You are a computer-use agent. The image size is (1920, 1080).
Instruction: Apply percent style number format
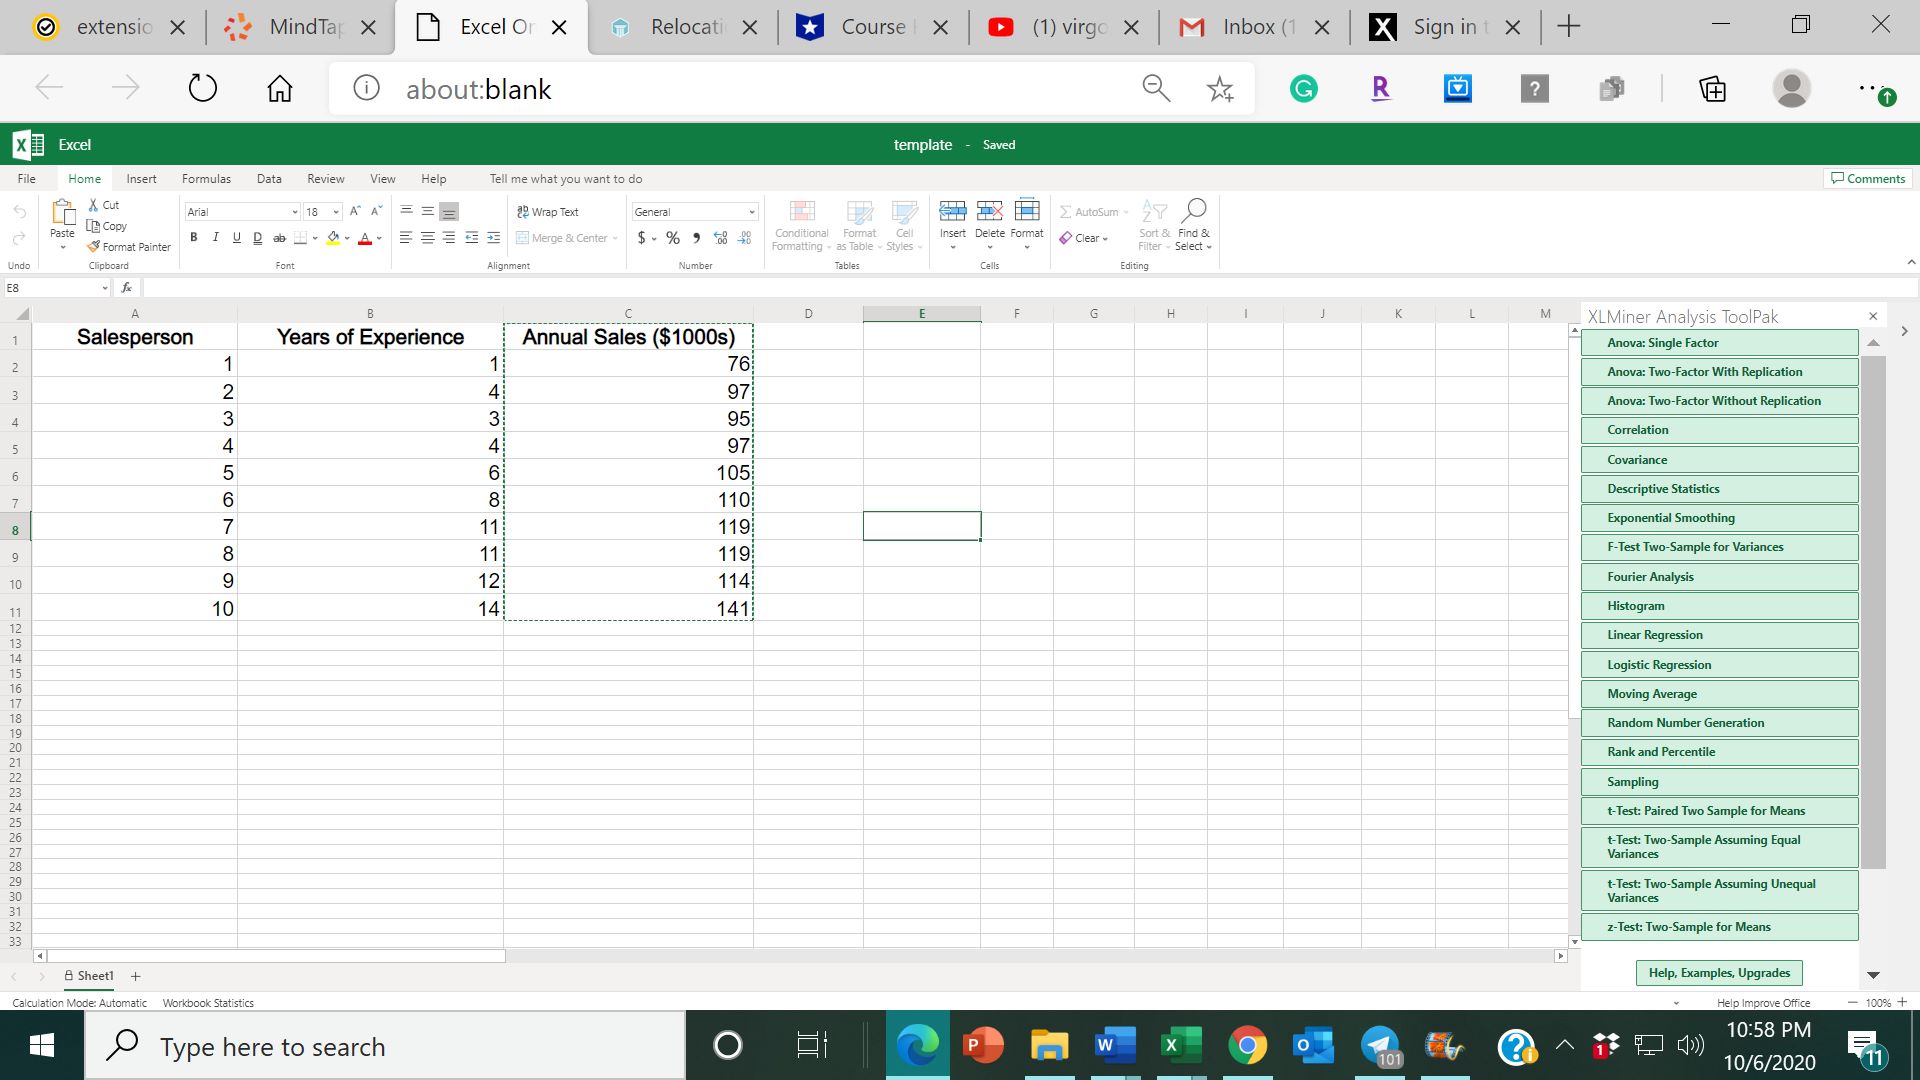pos(673,238)
